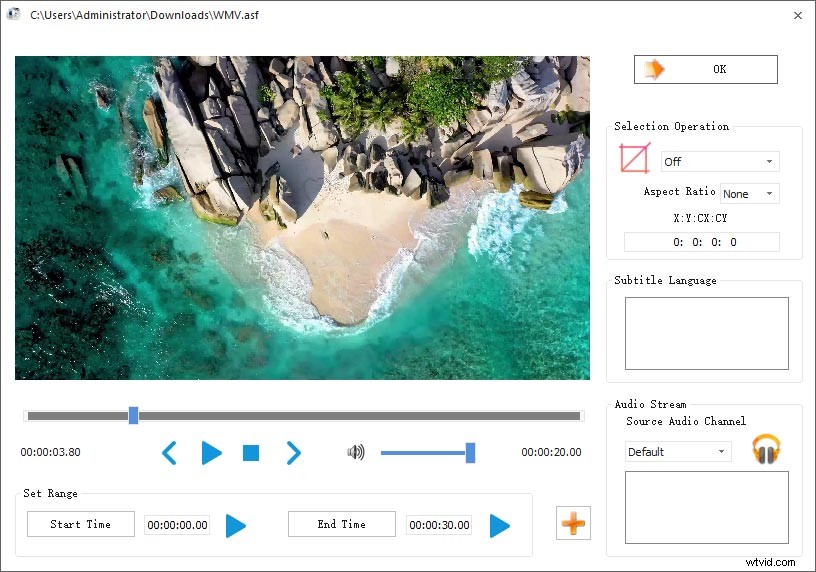Viewport: 816px width, 572px height.
Task: Step forward with next frame arrow
Action: point(294,453)
